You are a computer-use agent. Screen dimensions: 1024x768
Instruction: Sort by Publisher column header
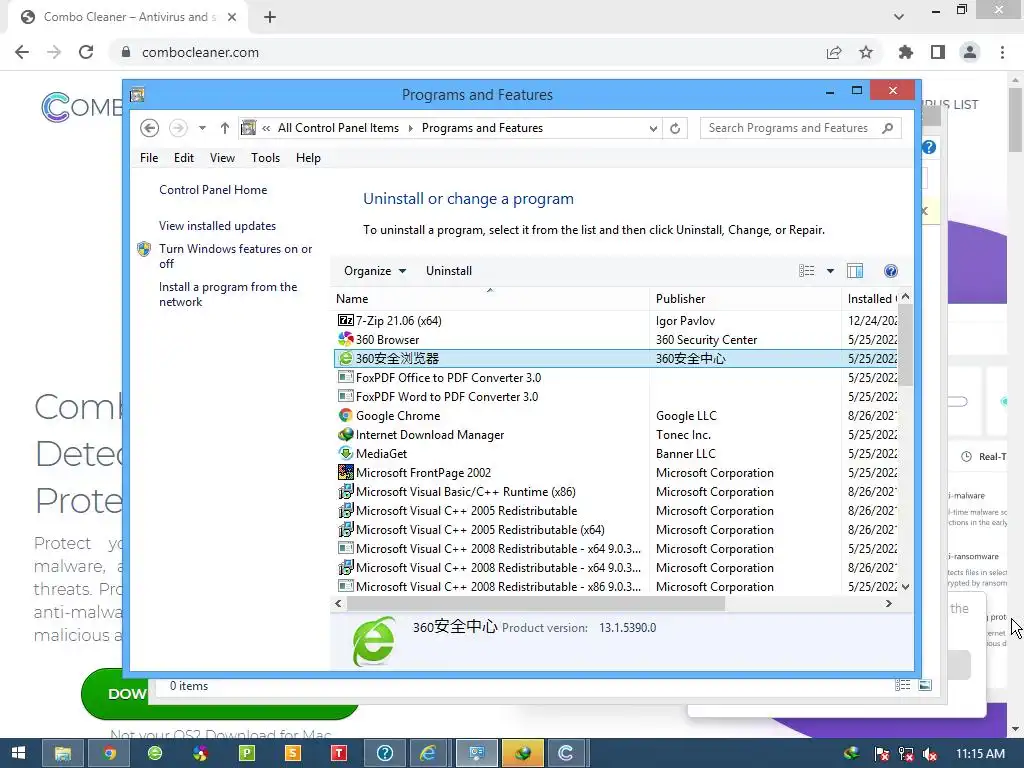tap(745, 298)
